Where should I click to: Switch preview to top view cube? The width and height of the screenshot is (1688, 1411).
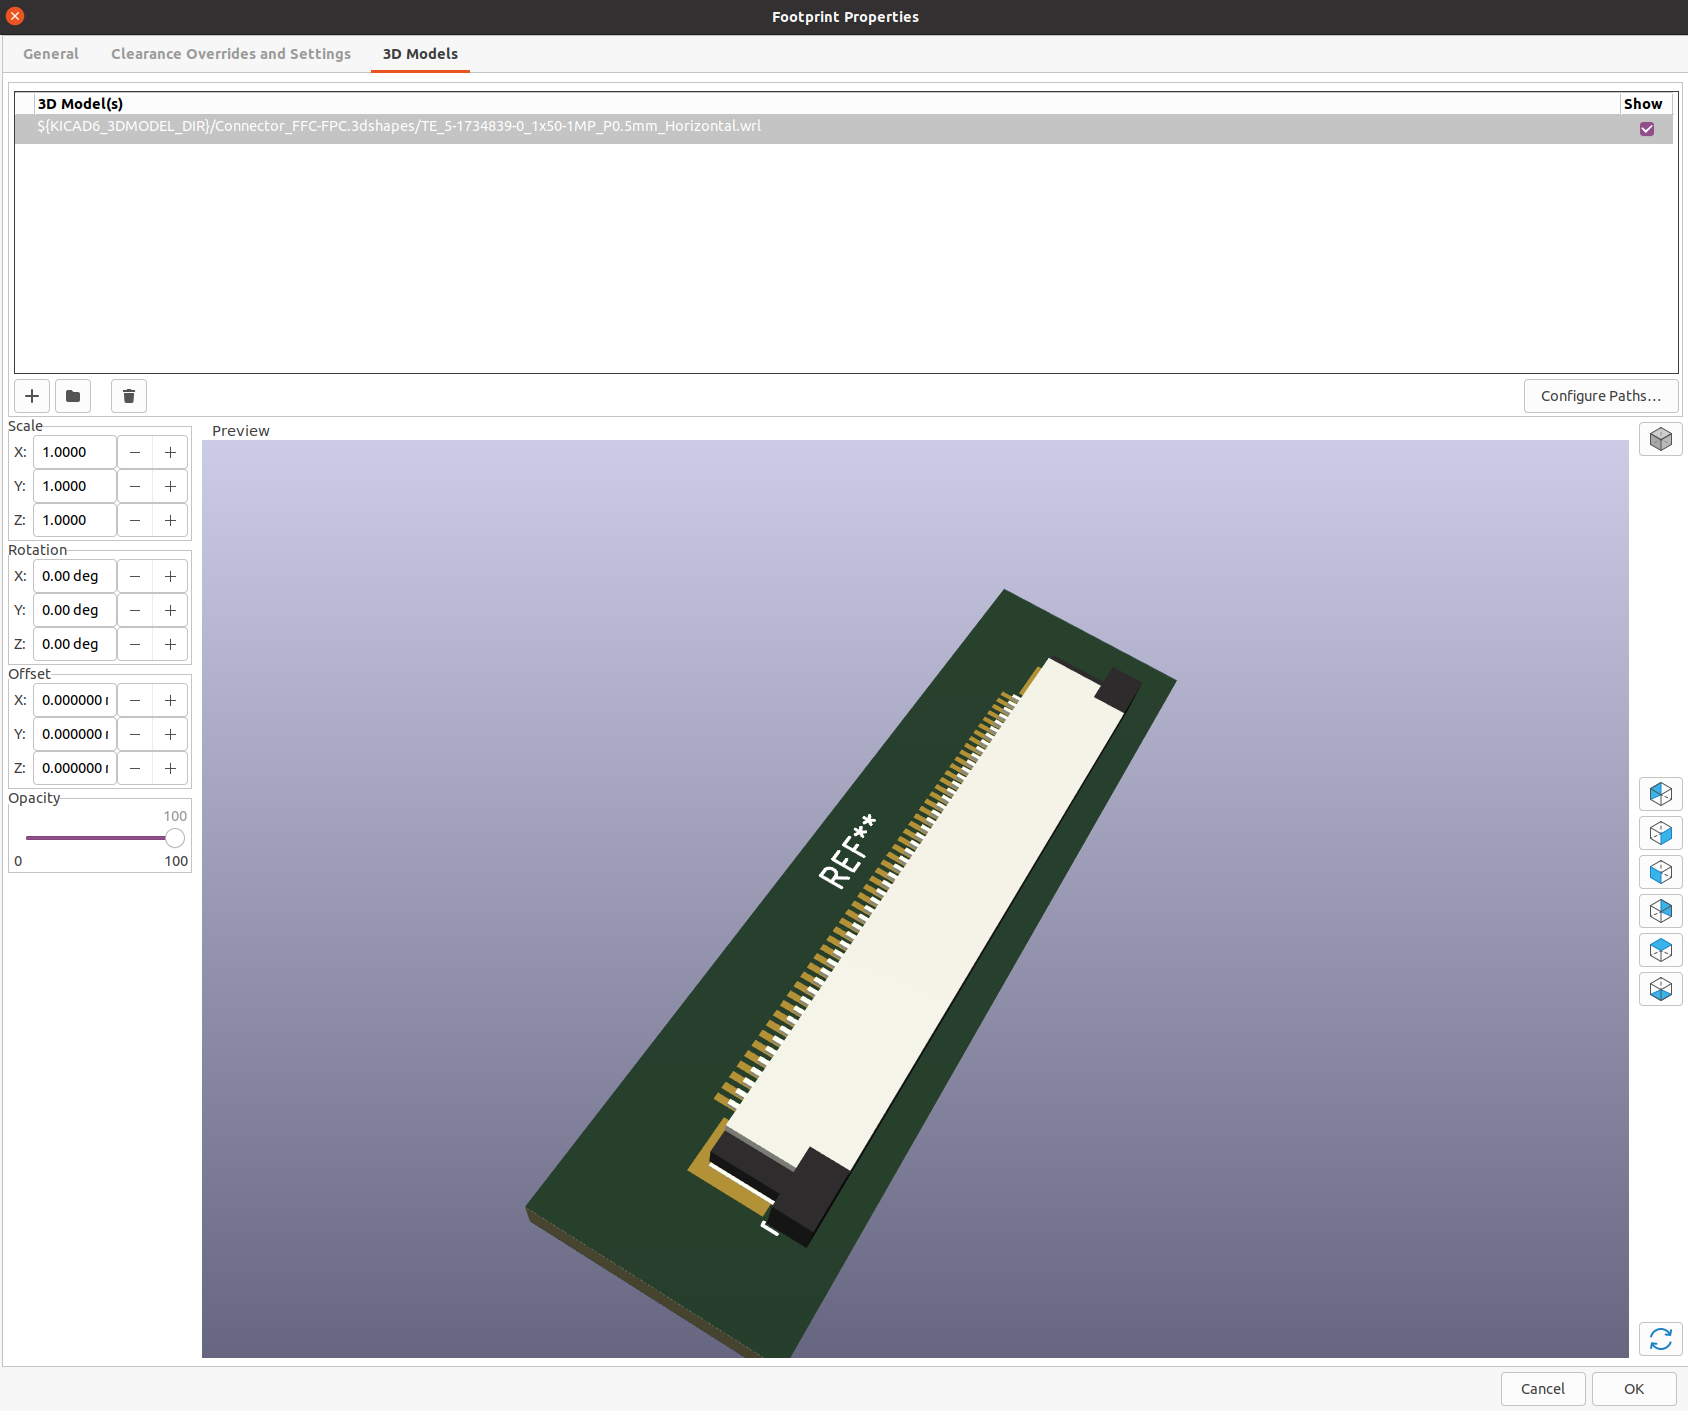1660,950
